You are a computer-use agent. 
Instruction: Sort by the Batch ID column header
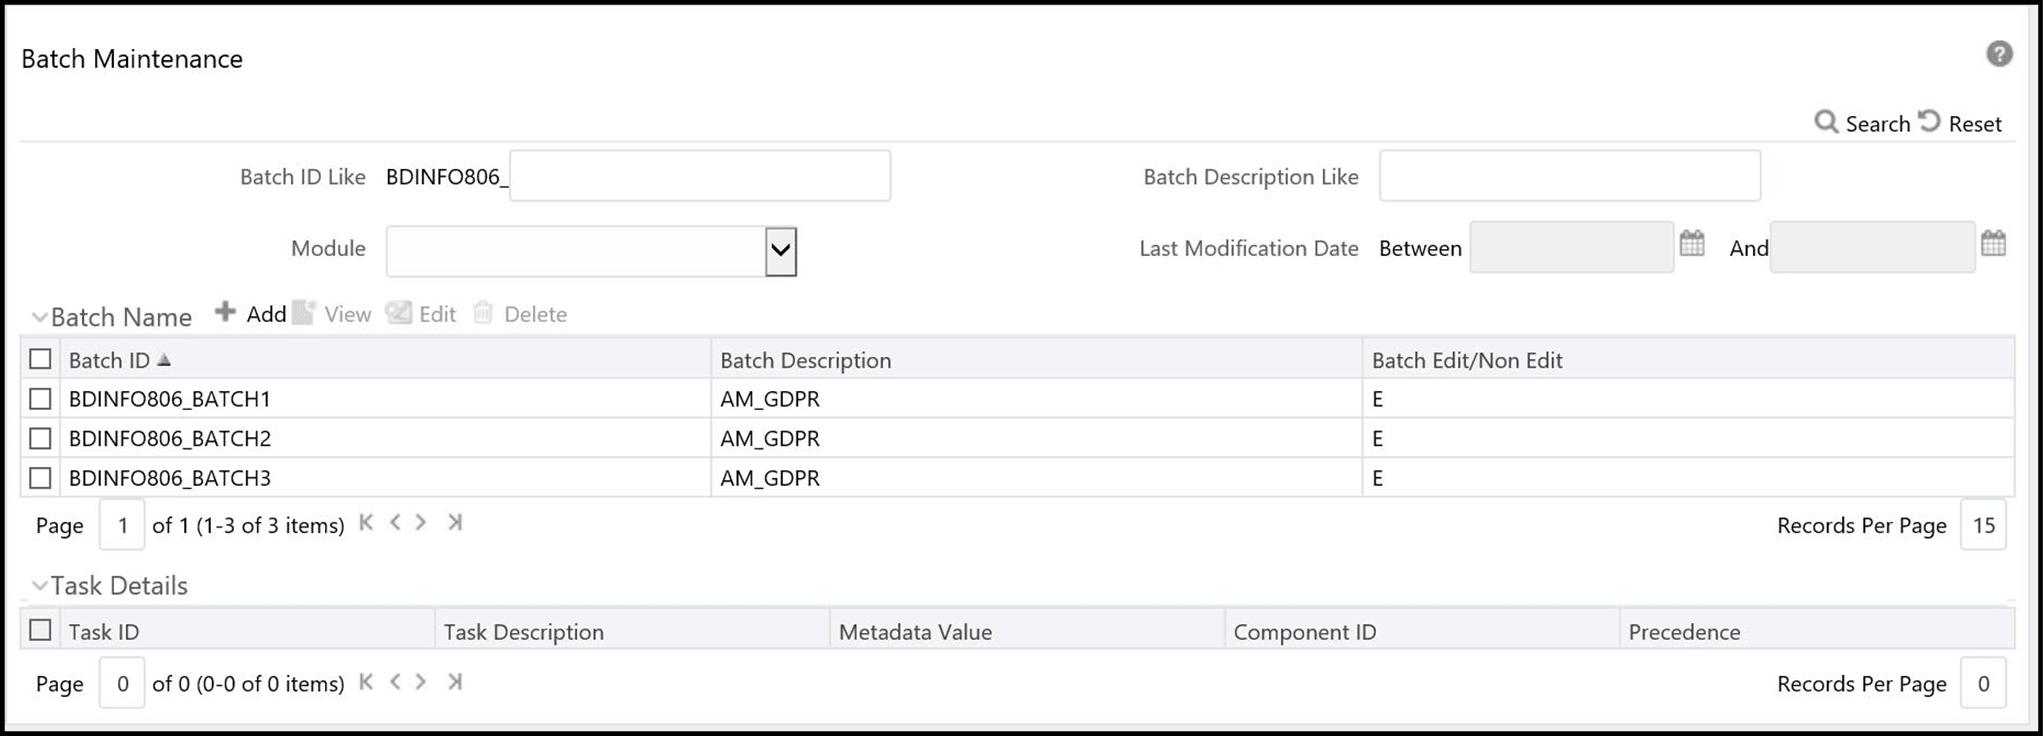pos(110,360)
